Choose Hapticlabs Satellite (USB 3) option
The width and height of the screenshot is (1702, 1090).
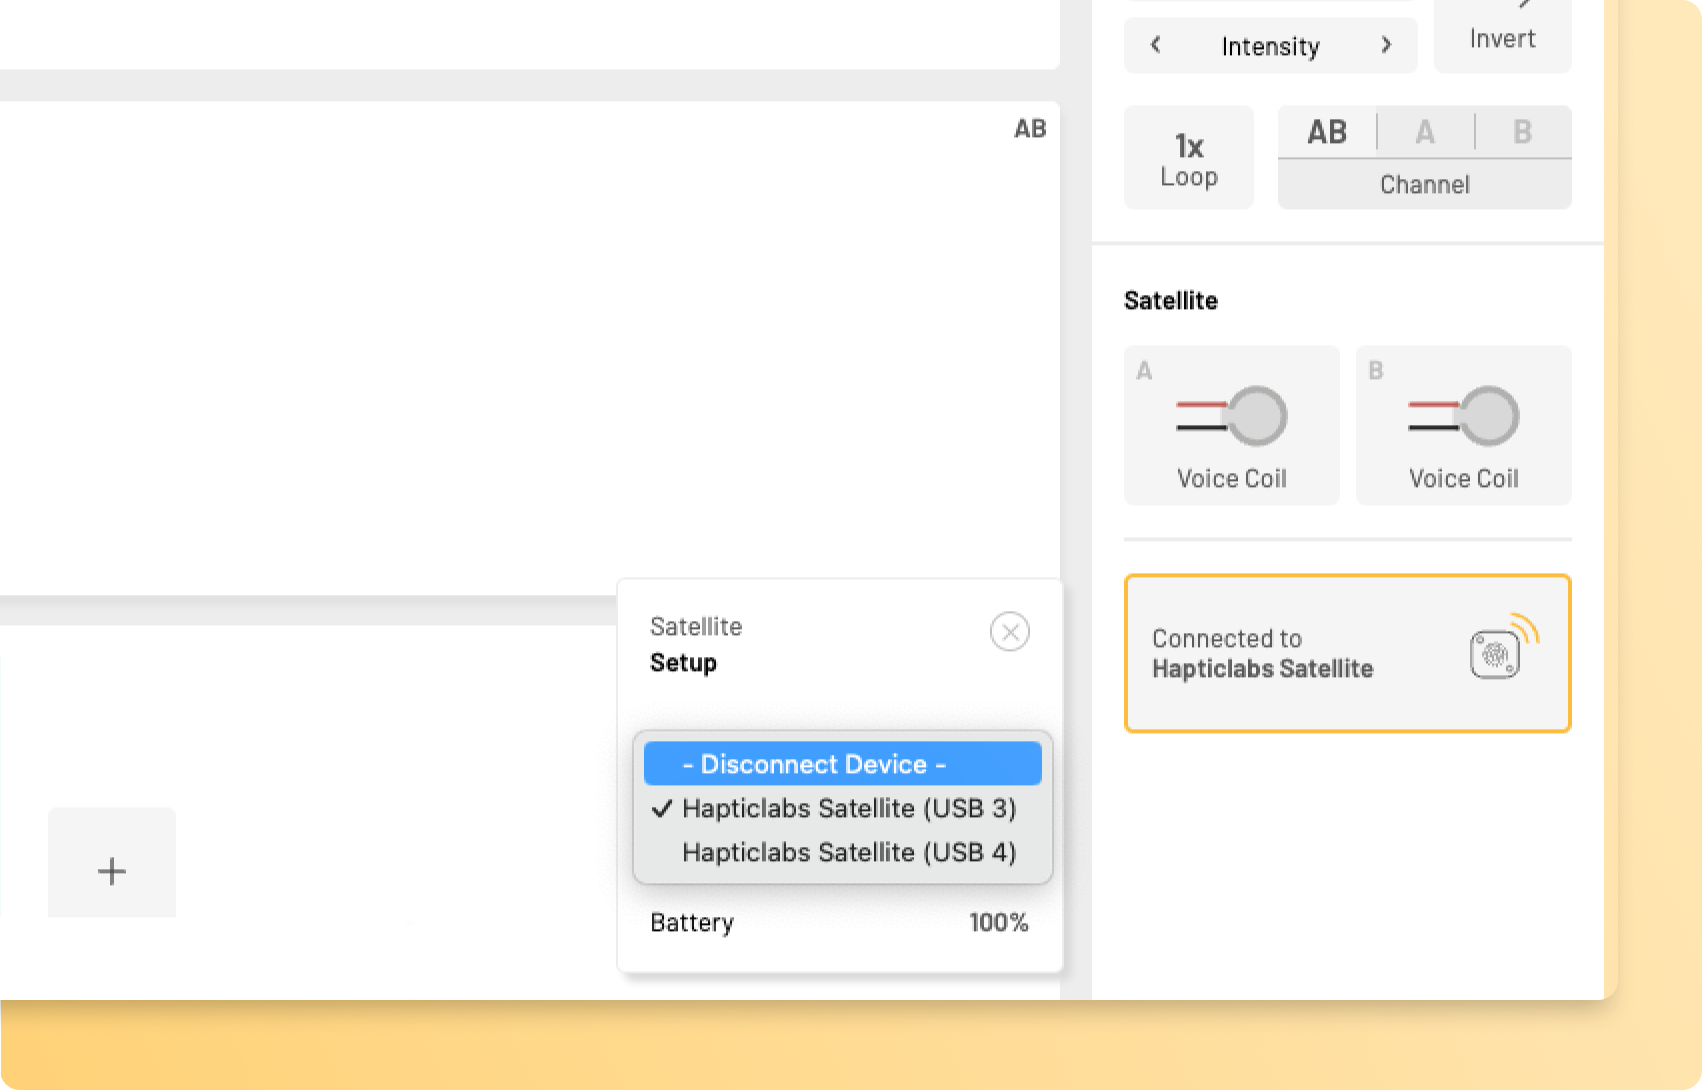tap(843, 808)
